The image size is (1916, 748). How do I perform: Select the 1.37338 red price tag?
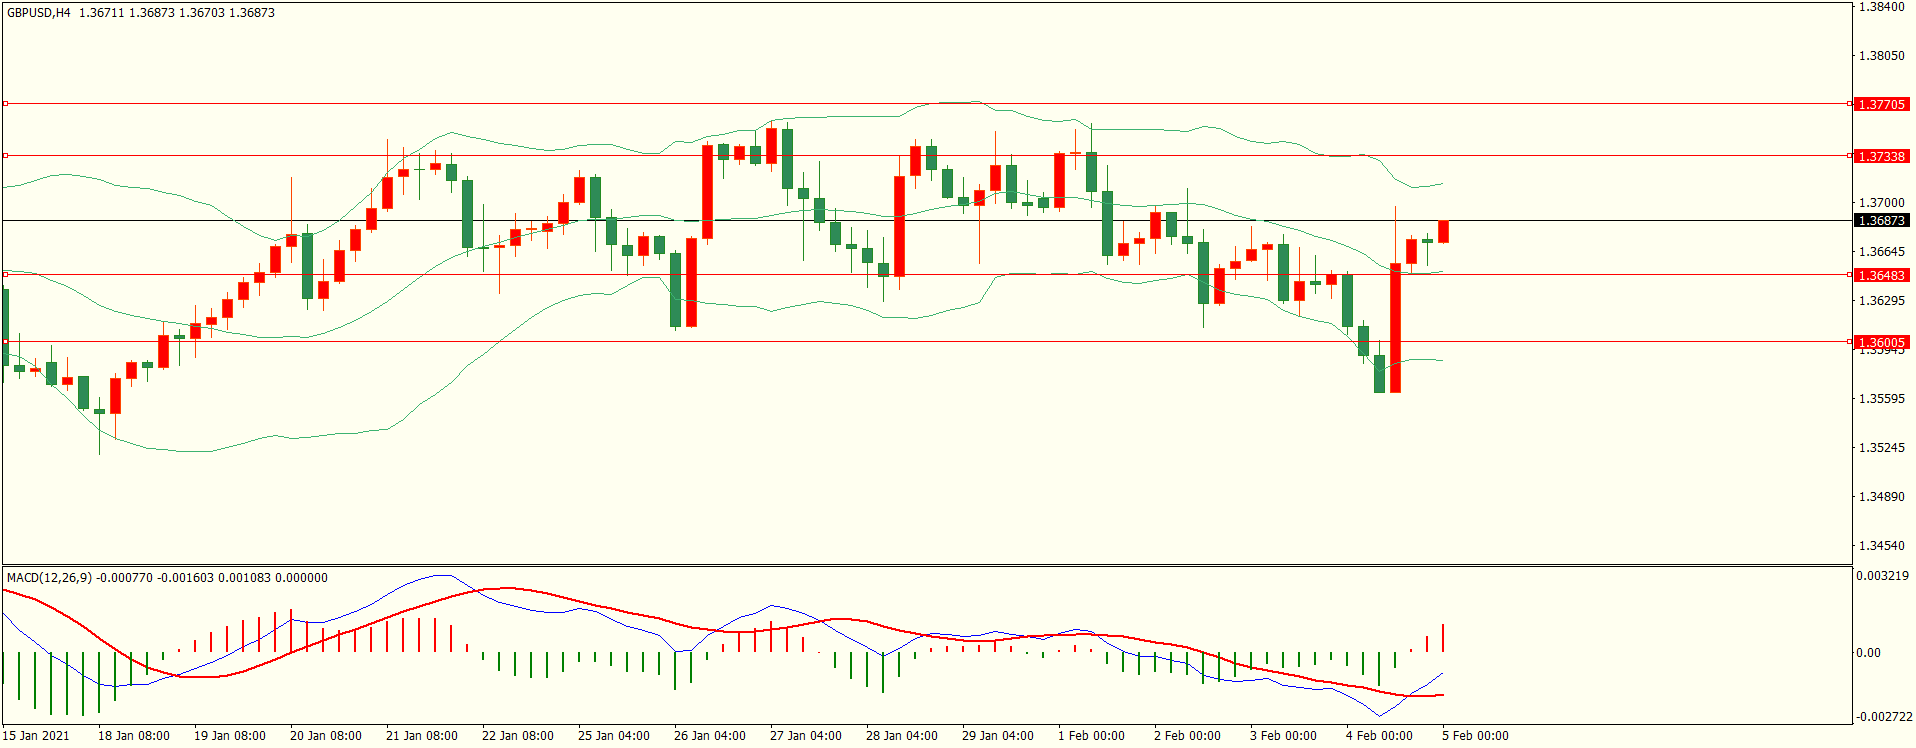pos(1881,156)
